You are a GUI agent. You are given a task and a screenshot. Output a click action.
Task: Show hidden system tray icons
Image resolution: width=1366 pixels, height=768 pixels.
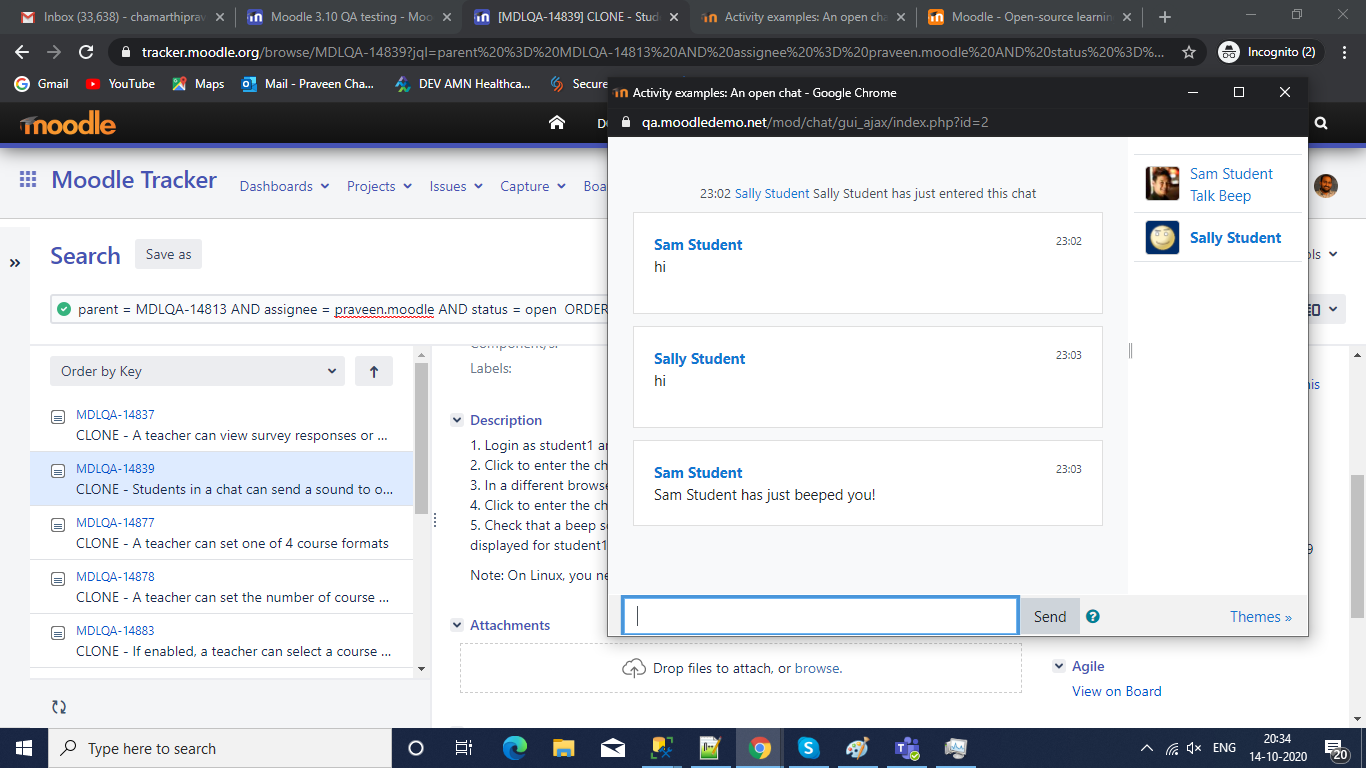click(1147, 748)
